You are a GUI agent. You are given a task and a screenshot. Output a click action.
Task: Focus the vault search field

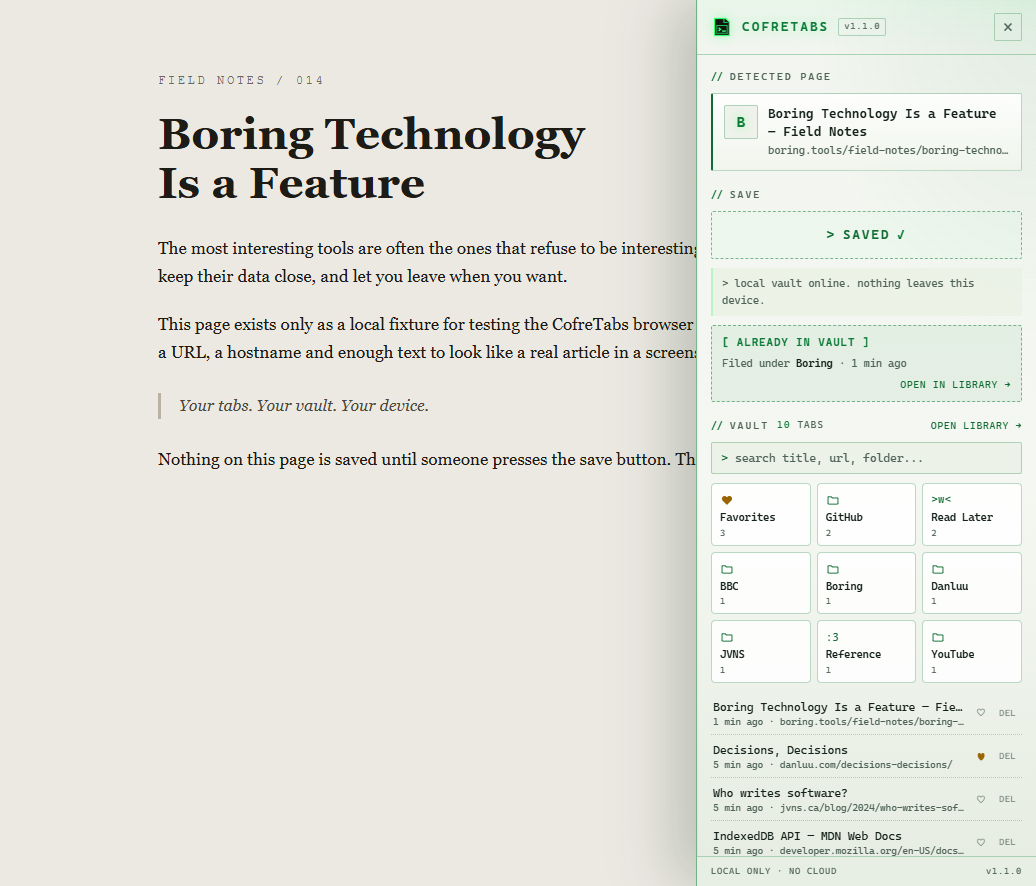(x=866, y=458)
